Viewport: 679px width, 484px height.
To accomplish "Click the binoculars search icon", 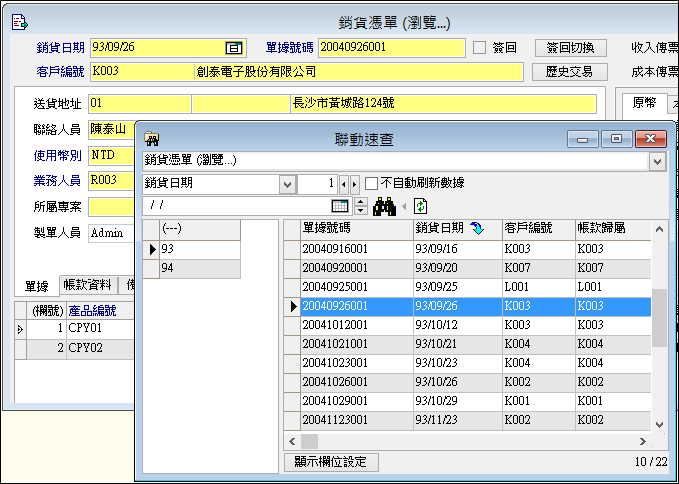I will point(384,206).
